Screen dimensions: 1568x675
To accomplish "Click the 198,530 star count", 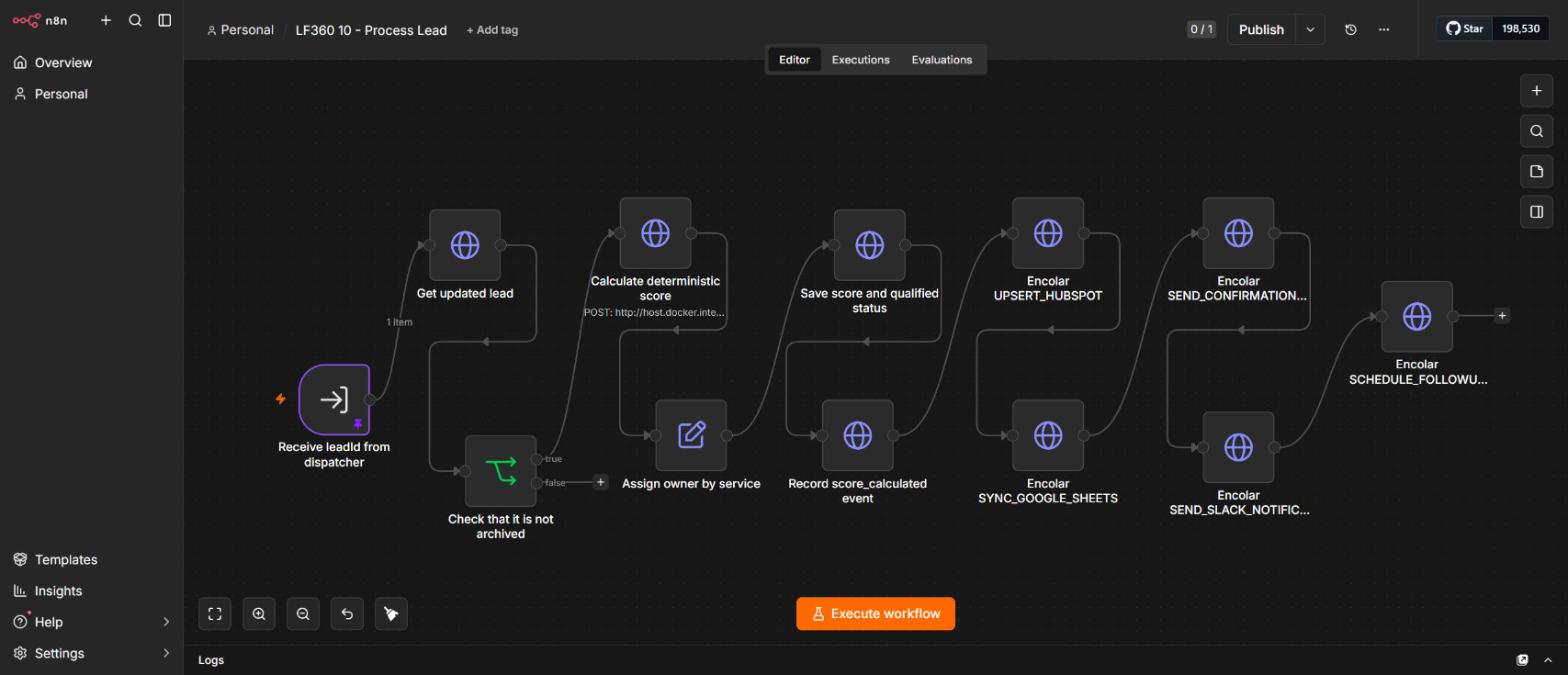I will (1520, 29).
